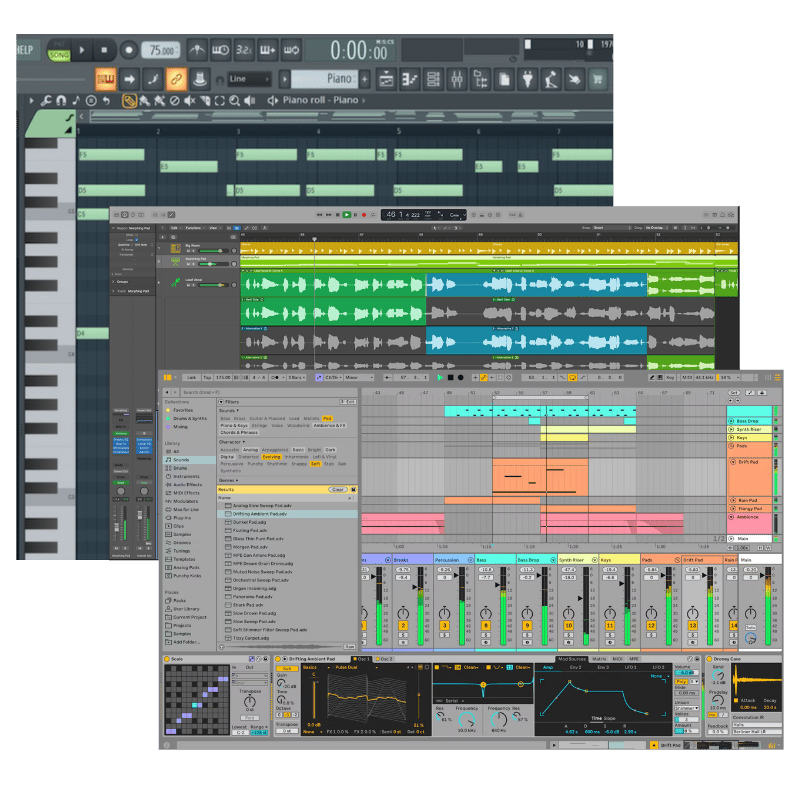Viewport: 800px width, 800px height.
Task: Click the plus button next to Piano pattern
Action: point(365,79)
